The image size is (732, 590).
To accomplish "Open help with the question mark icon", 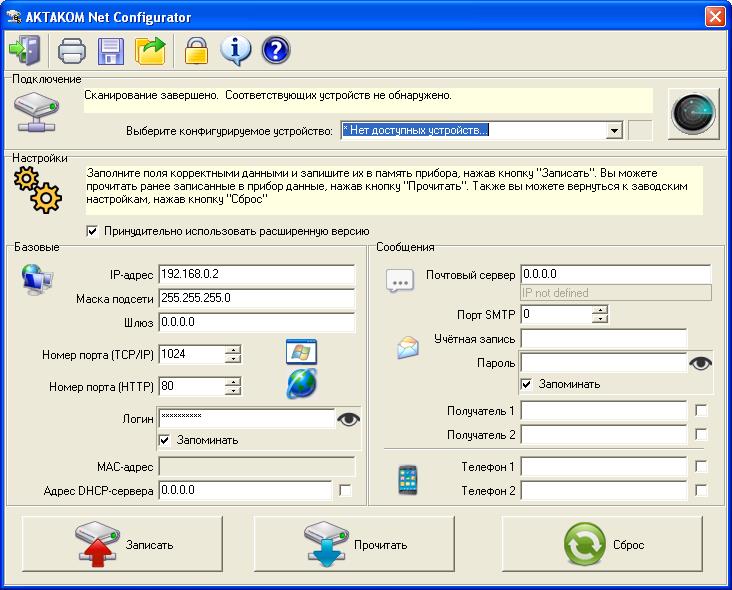I will (276, 50).
